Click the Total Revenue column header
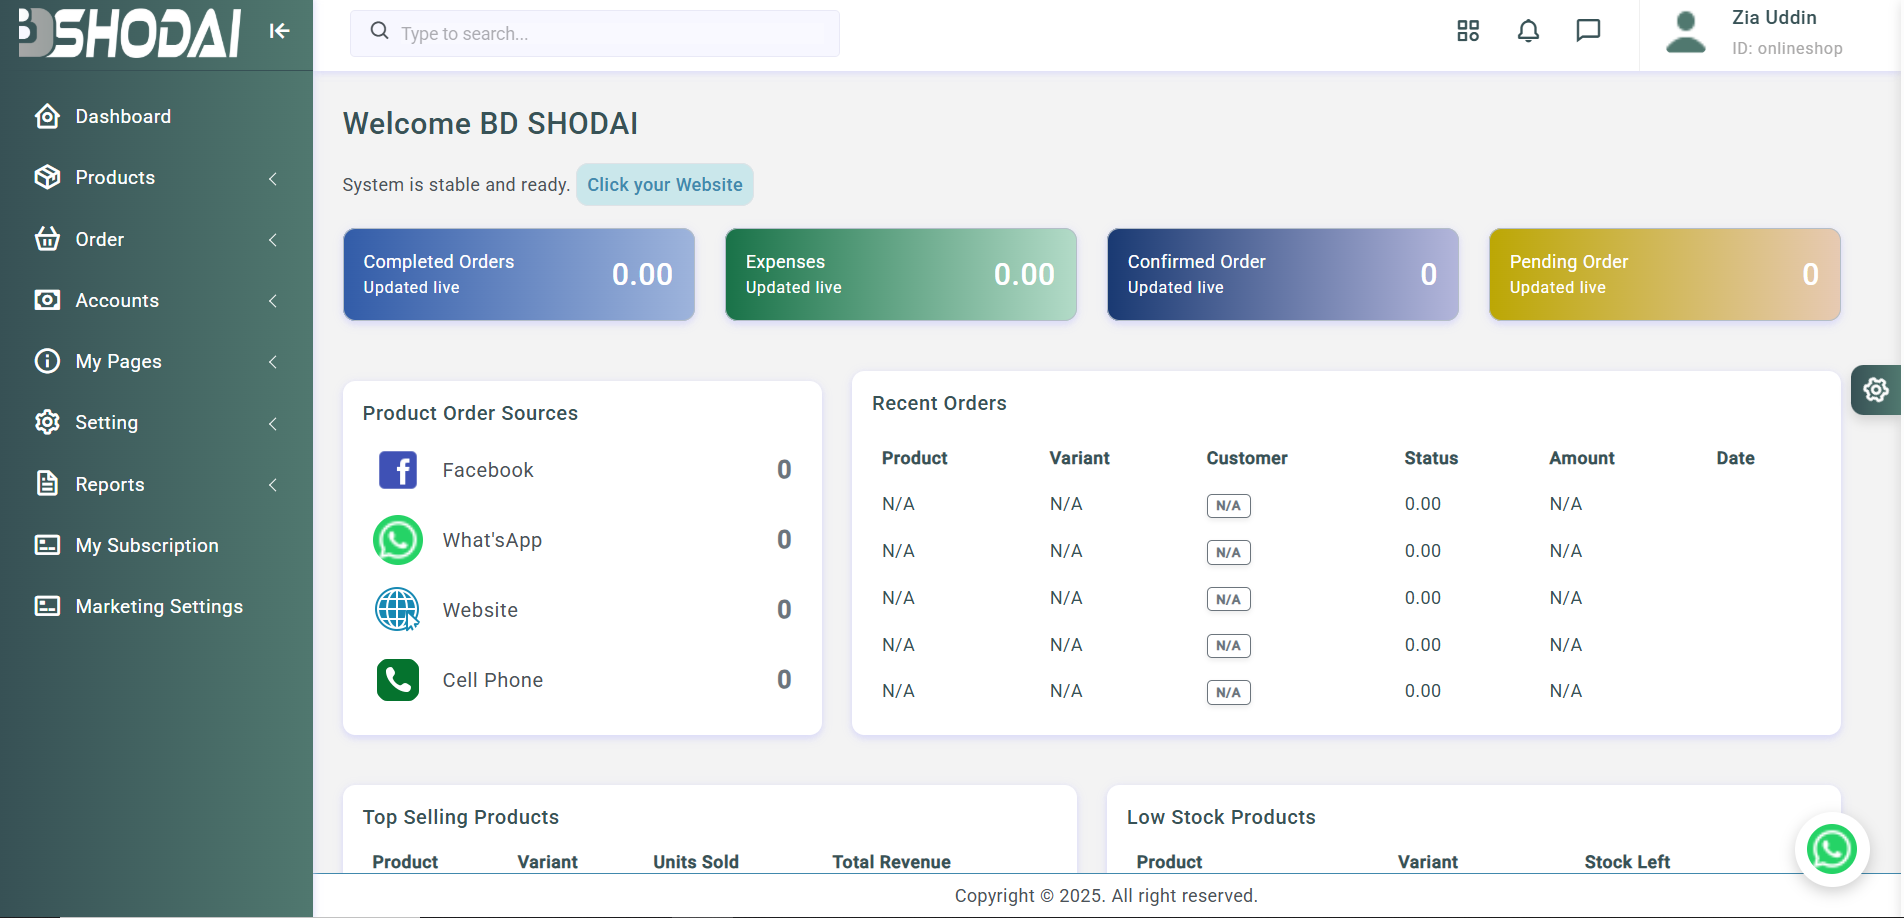Screen dimensions: 1904x918 (x=892, y=862)
